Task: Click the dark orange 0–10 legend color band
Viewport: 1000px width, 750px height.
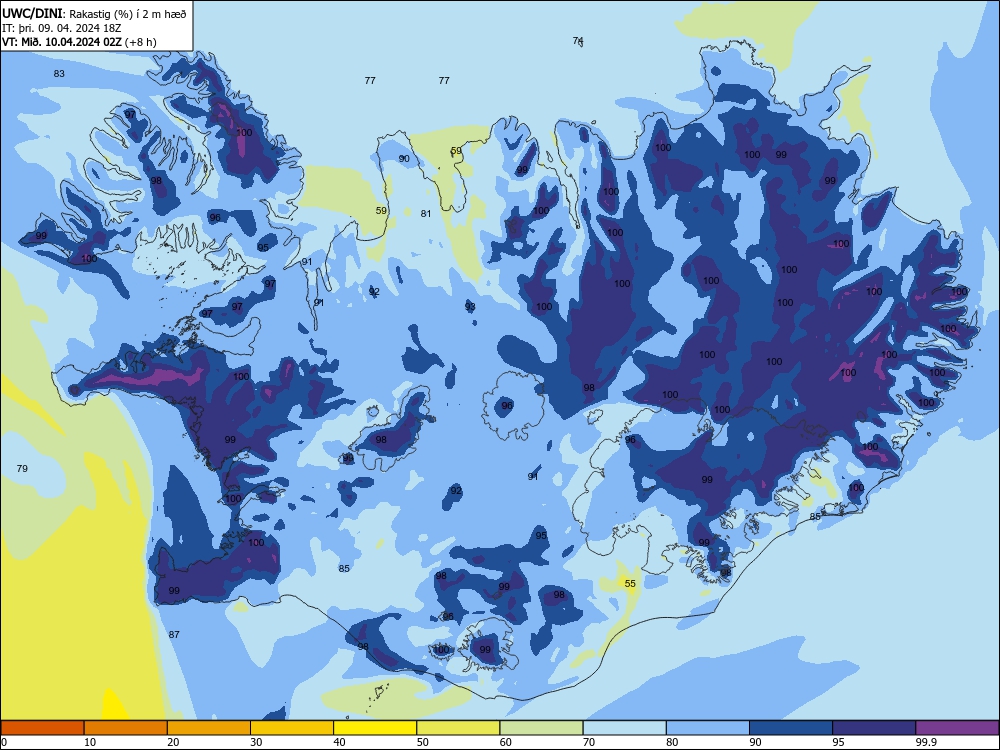Action: click(x=42, y=728)
